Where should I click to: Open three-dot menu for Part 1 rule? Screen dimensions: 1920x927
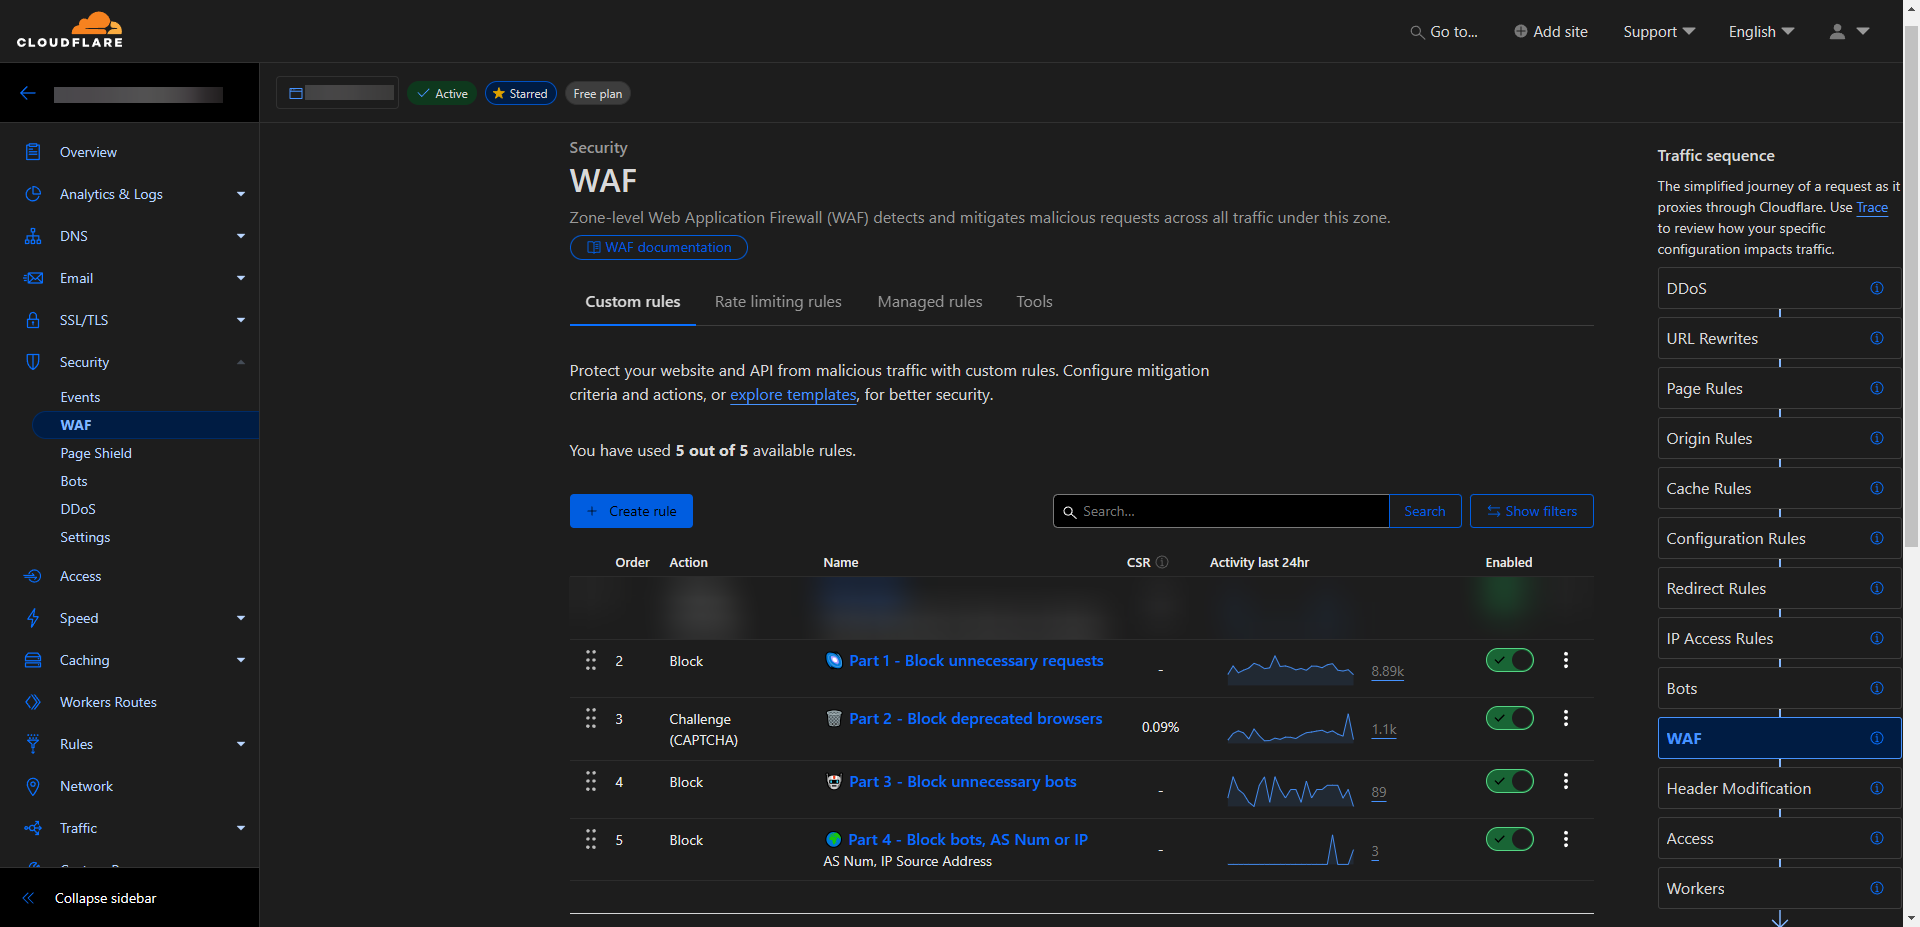(1566, 660)
